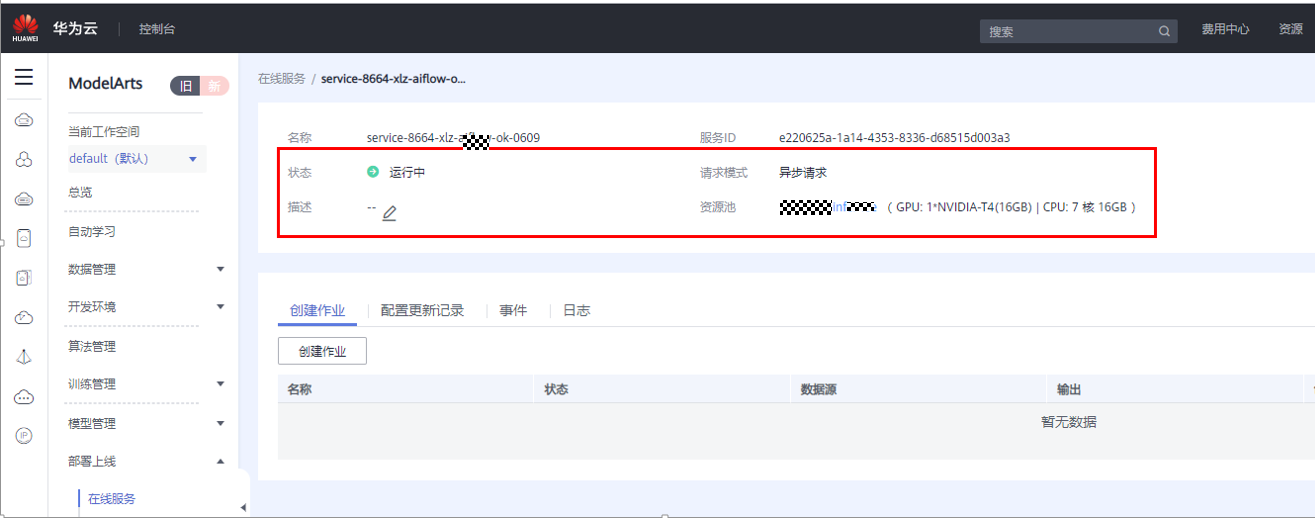Click the resource pool name link
This screenshot has width=1315, height=518.
tap(827, 207)
